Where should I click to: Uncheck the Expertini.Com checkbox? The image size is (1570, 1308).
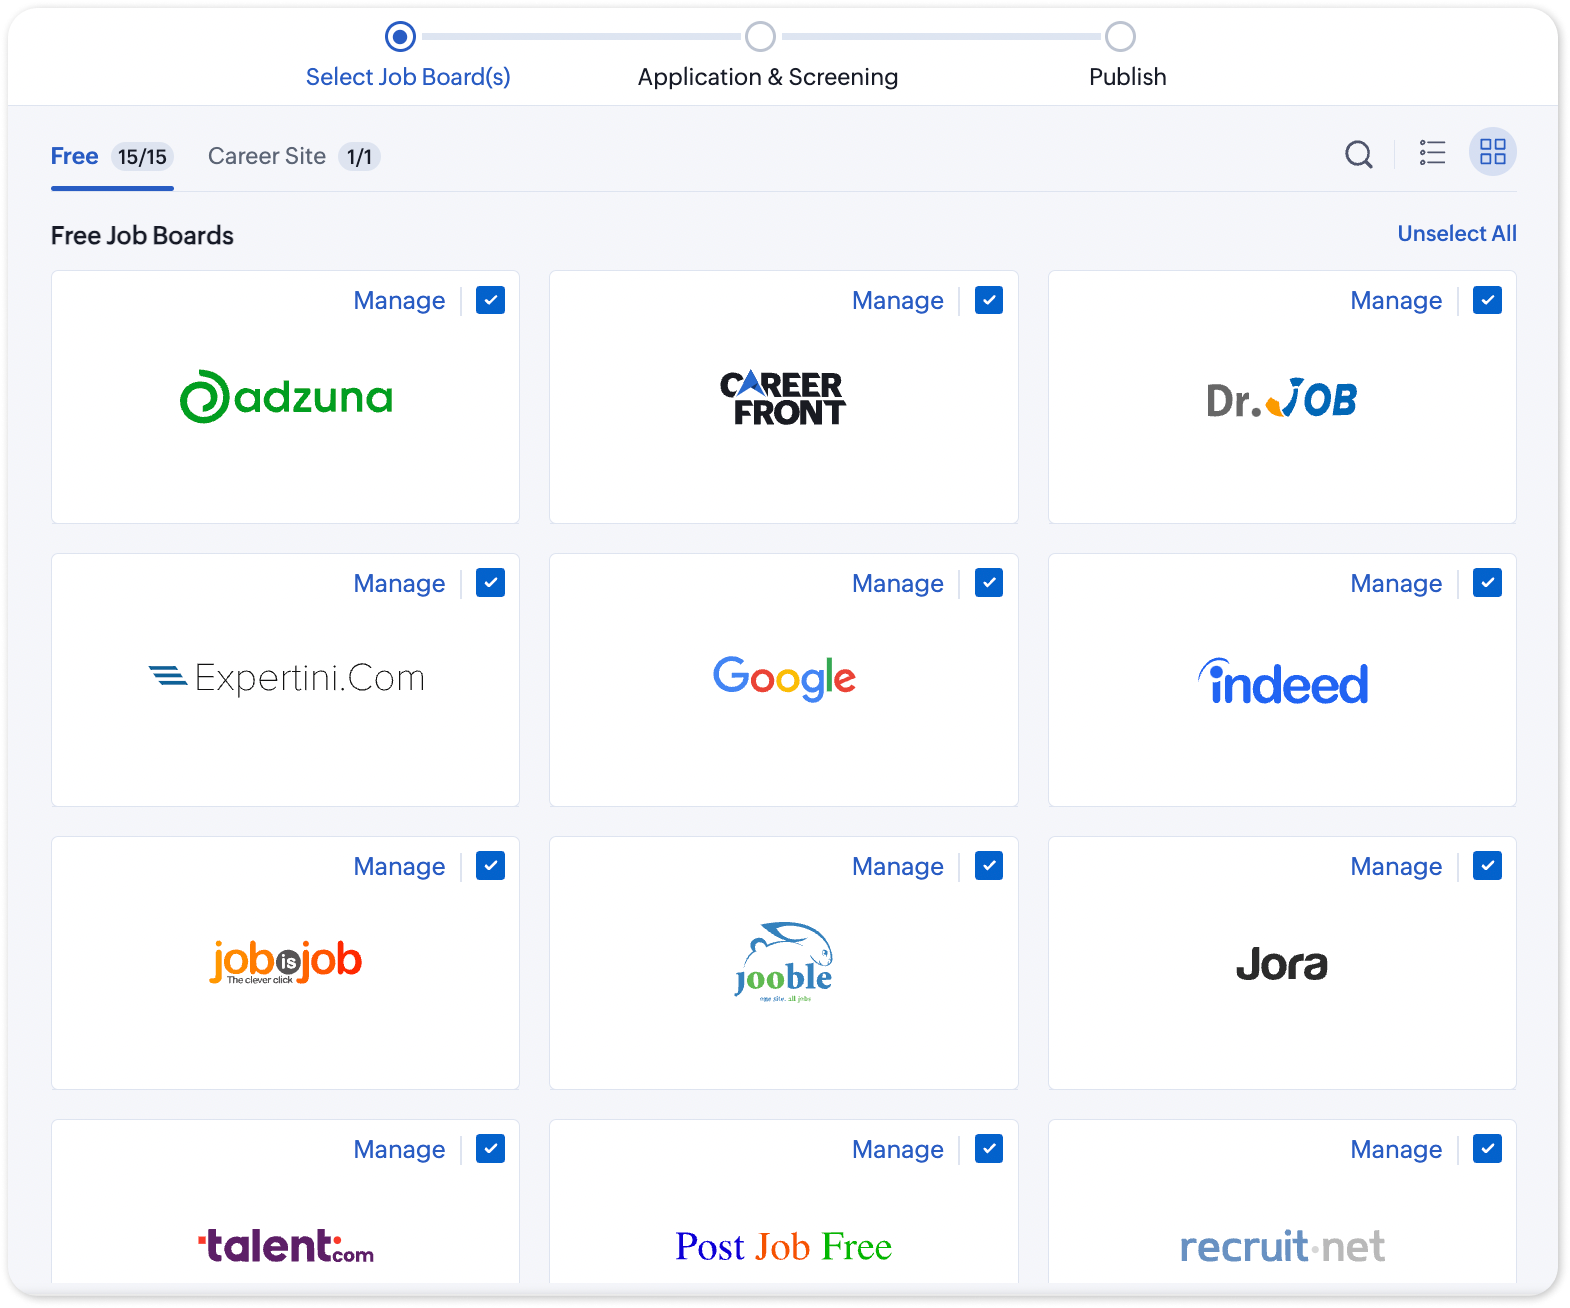pyautogui.click(x=490, y=583)
